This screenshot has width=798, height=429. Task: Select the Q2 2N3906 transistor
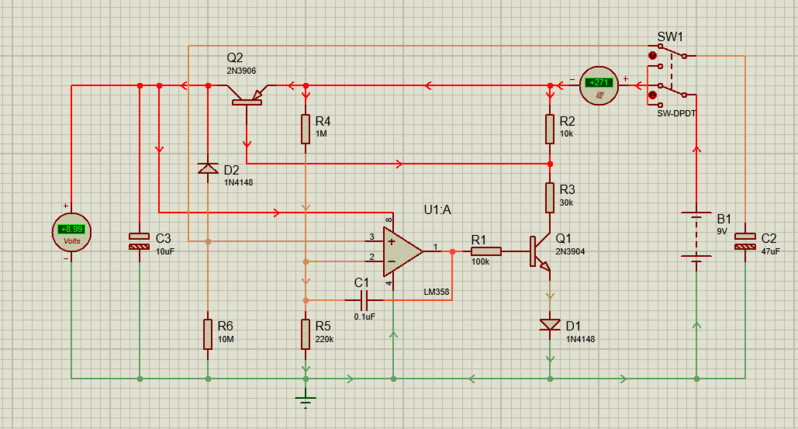pos(247,97)
